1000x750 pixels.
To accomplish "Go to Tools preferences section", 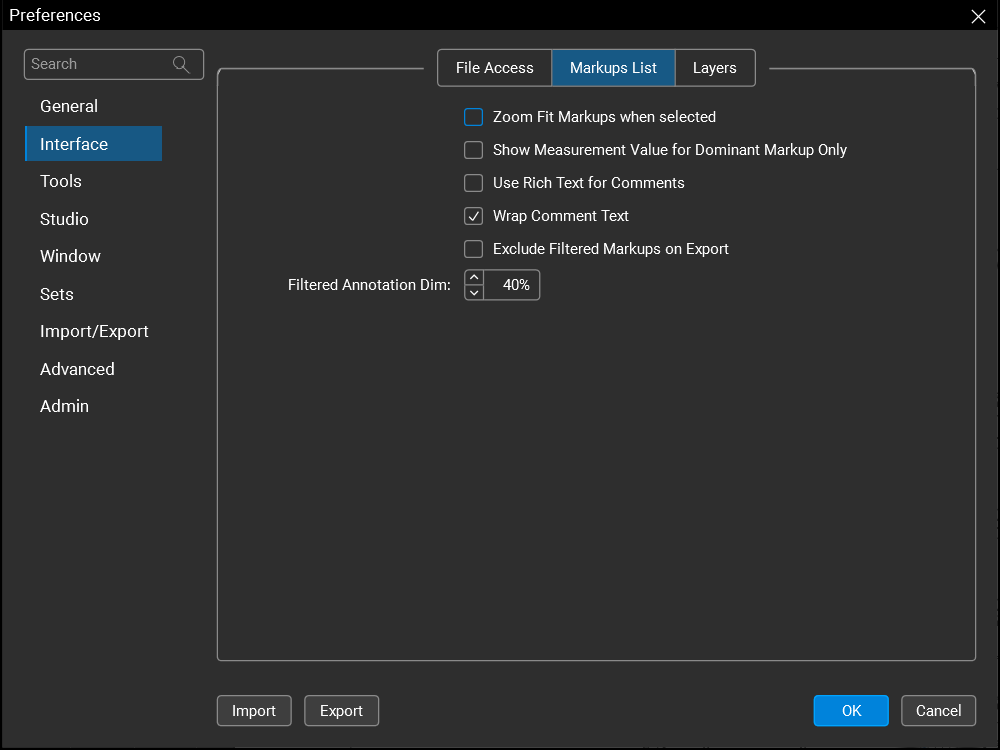I will click(x=61, y=181).
